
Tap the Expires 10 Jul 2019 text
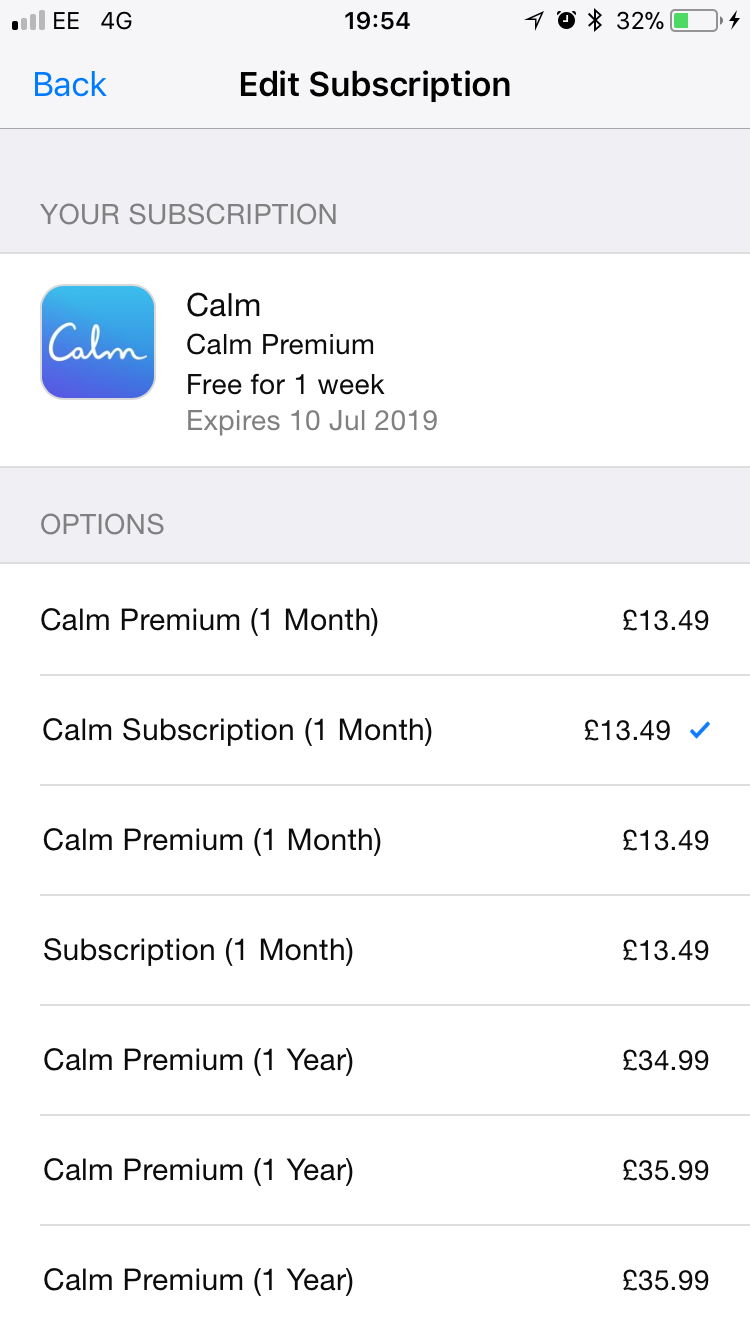click(312, 420)
